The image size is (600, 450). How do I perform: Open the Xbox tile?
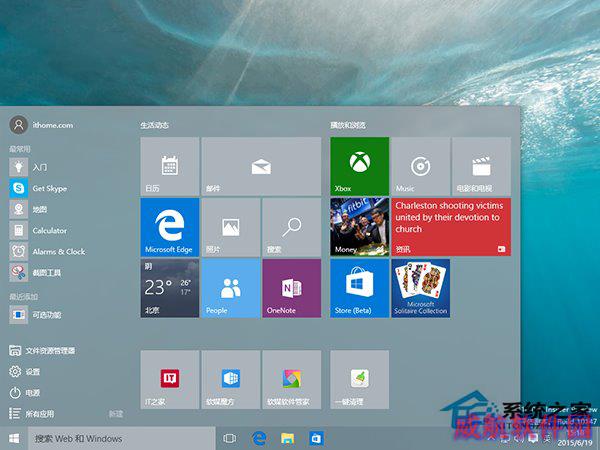(360, 166)
